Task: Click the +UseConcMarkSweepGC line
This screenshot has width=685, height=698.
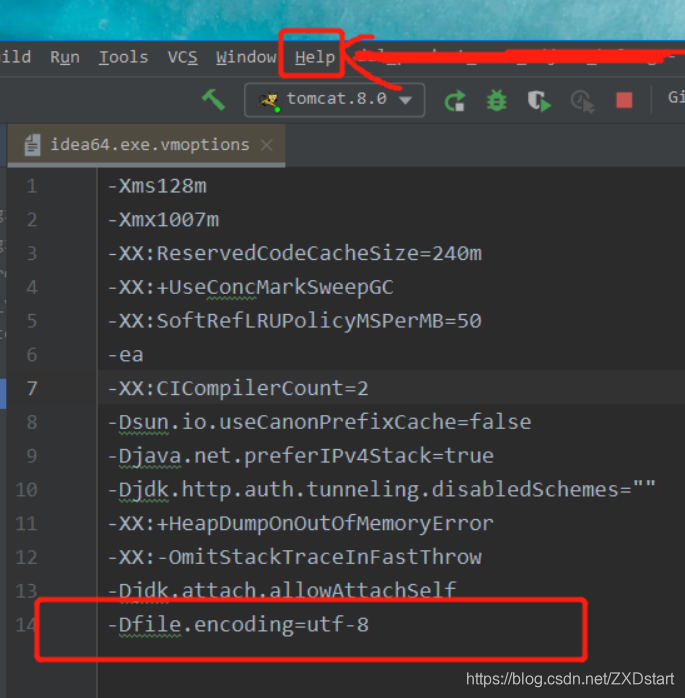Action: [251, 287]
